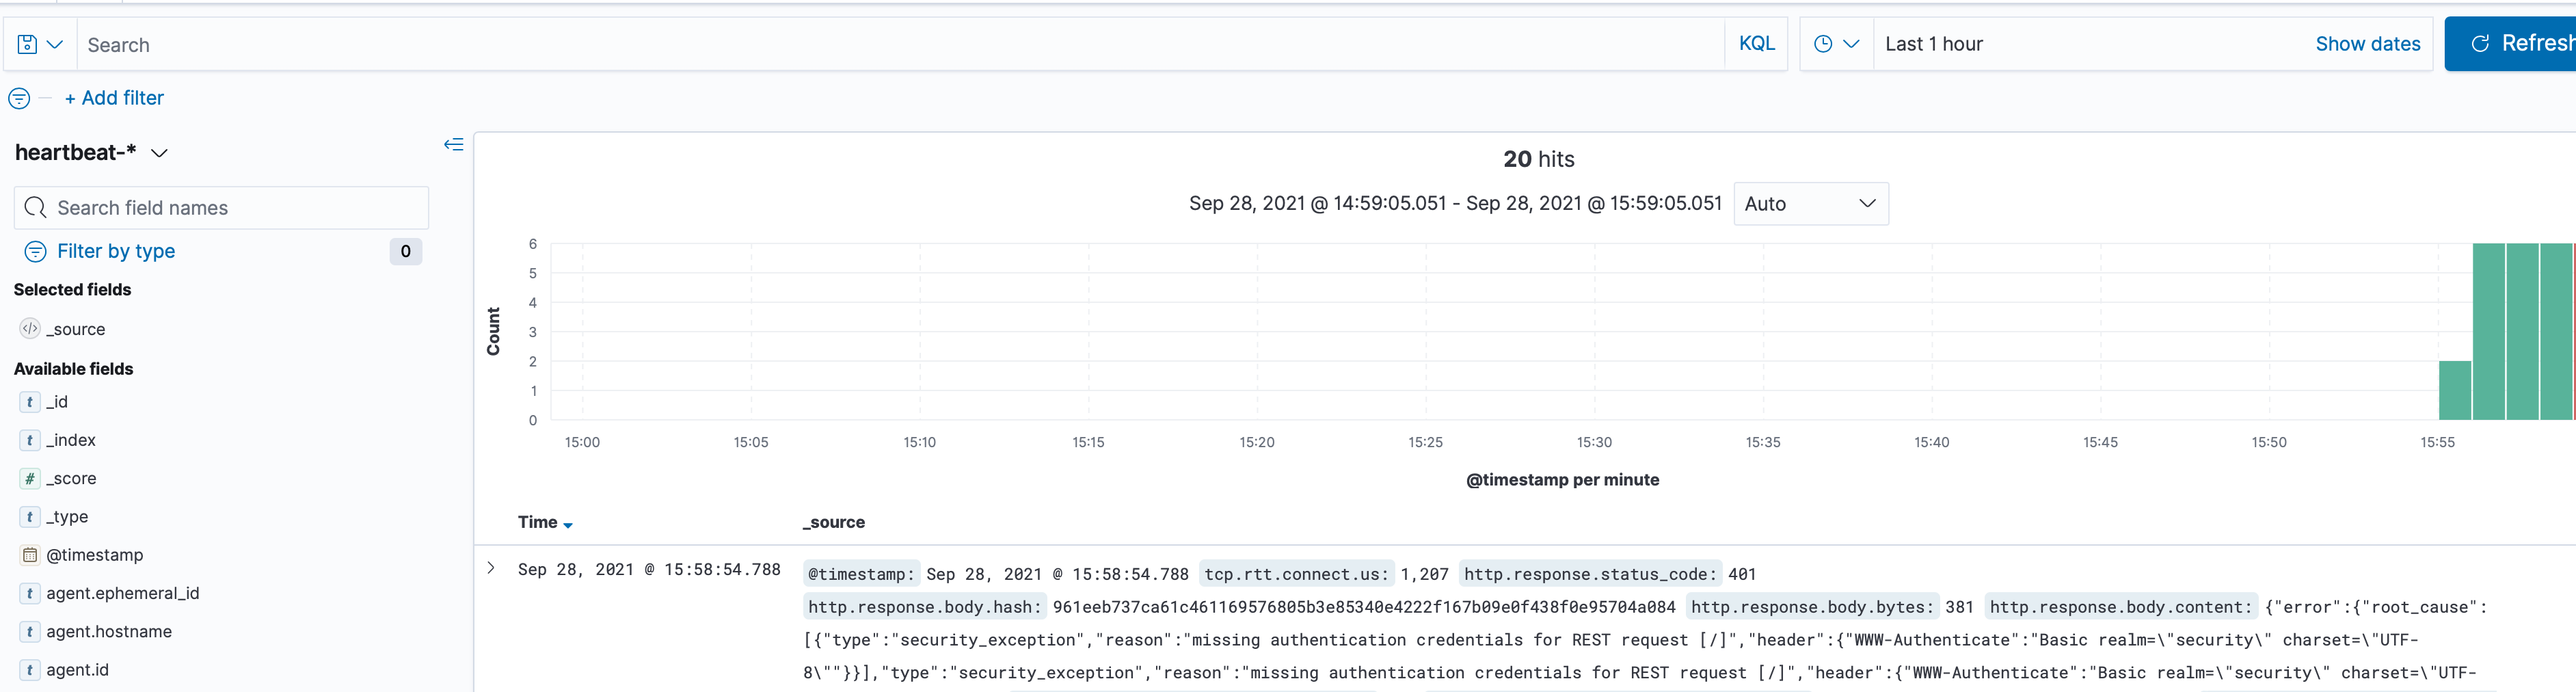Sort by the Time column header
The height and width of the screenshot is (692, 2576).
point(538,522)
